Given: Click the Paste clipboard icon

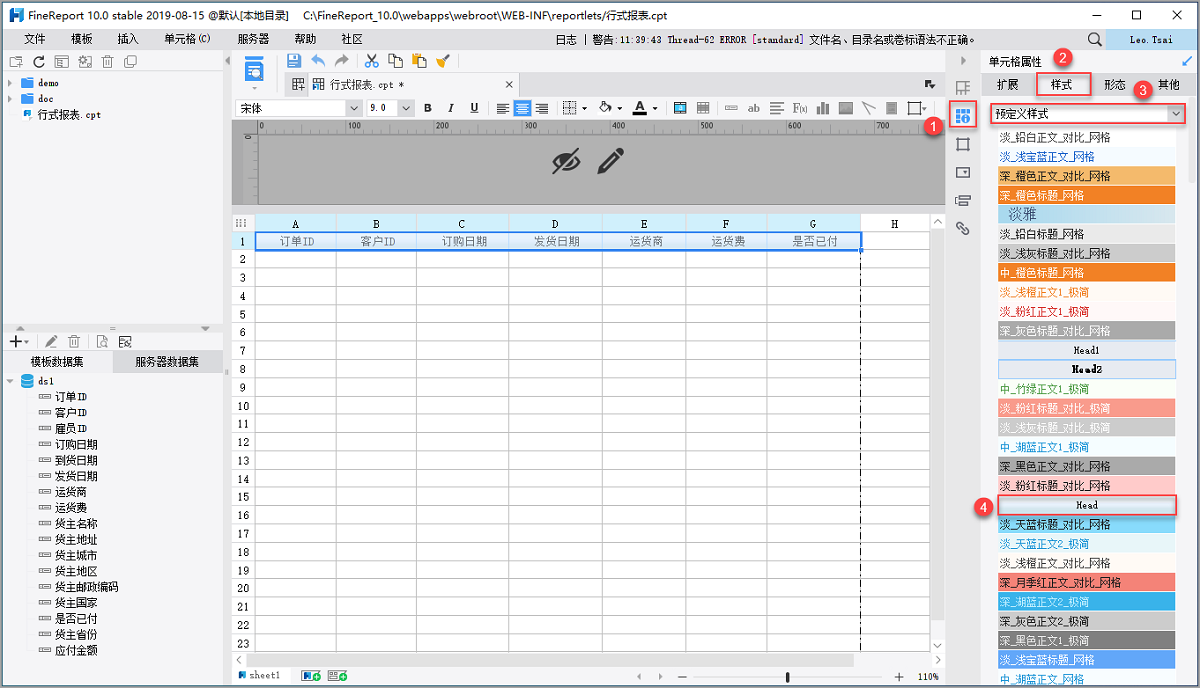Looking at the screenshot, I should [x=419, y=61].
